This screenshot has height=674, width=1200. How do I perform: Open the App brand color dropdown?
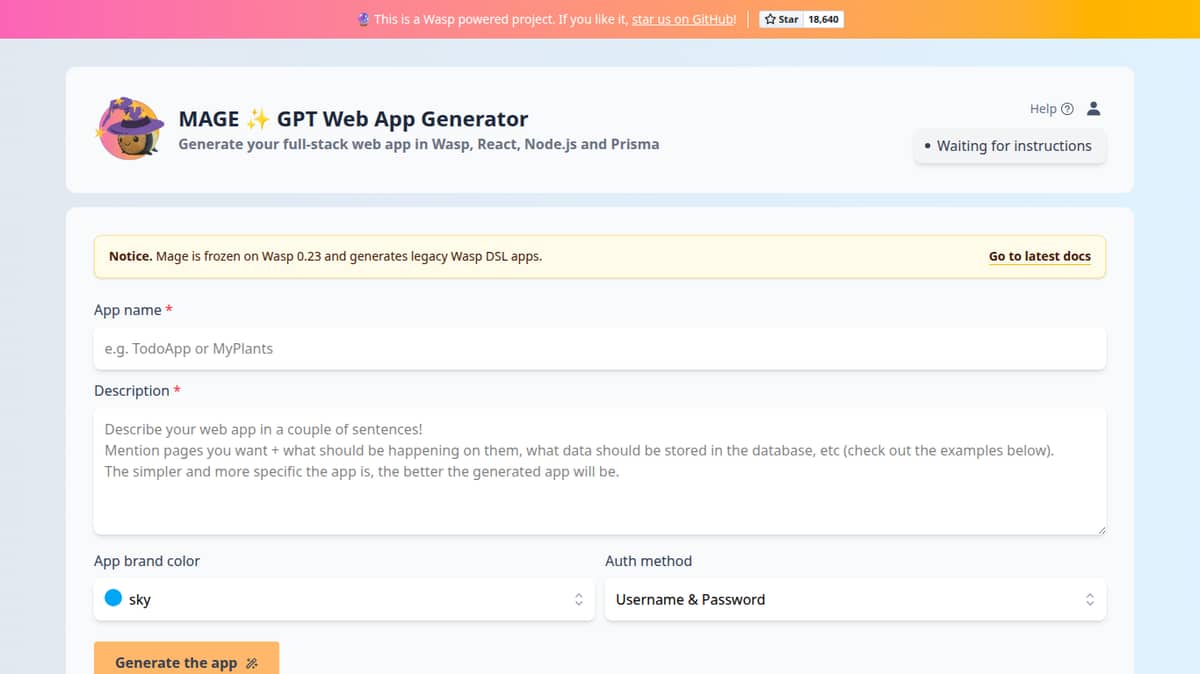(x=344, y=599)
